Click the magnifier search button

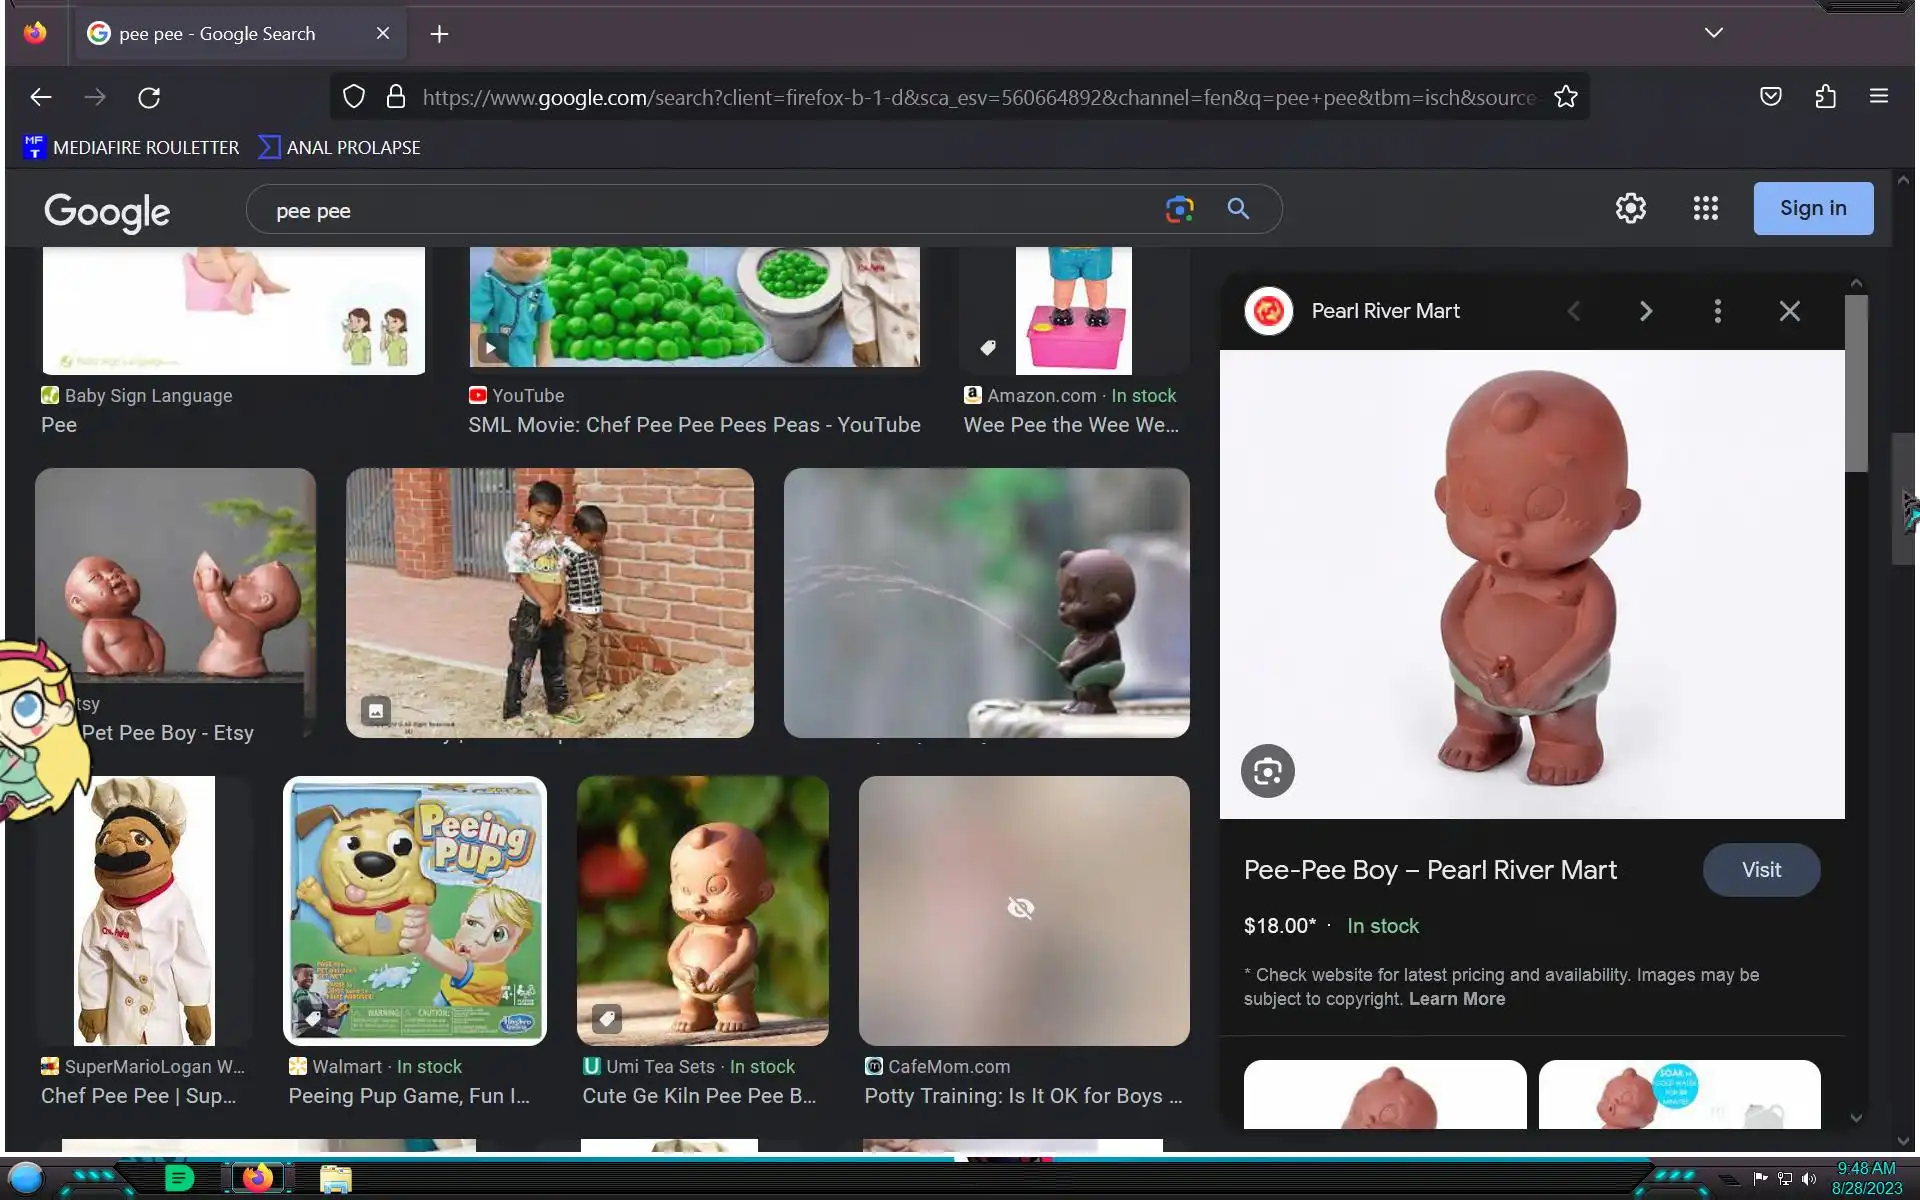pyautogui.click(x=1238, y=209)
